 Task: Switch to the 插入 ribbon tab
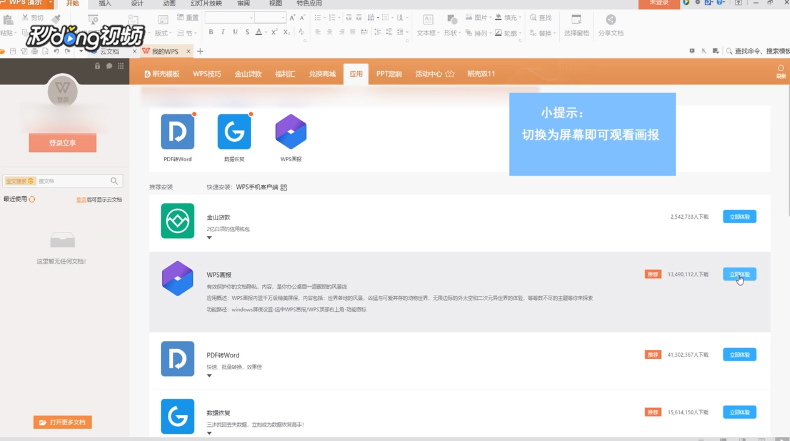(105, 4)
